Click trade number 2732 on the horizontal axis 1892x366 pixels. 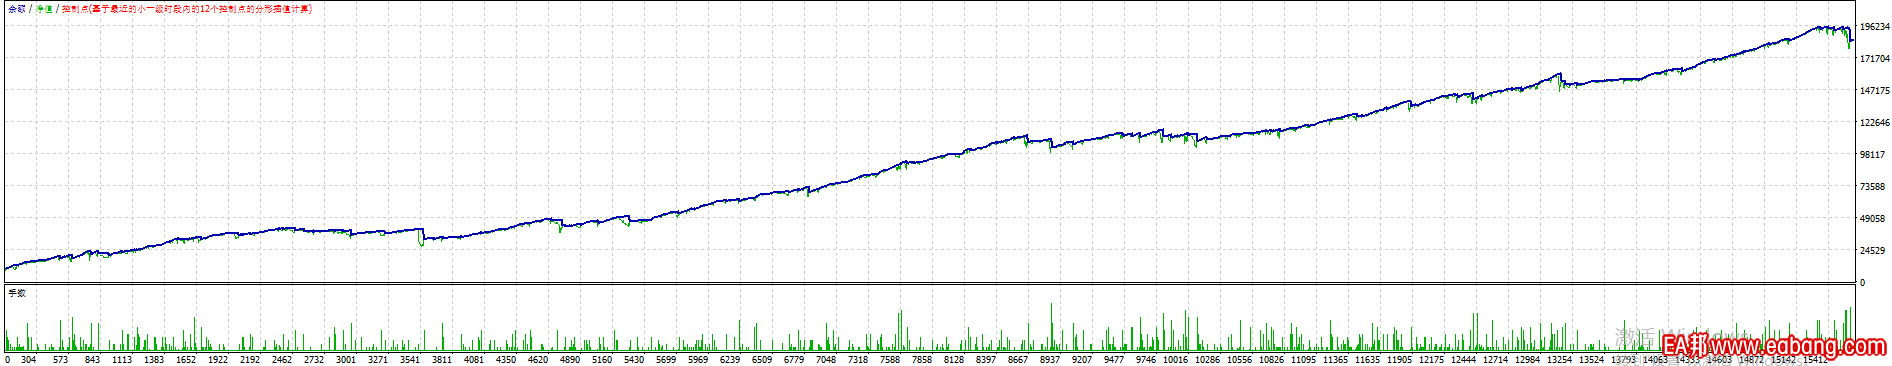(314, 359)
